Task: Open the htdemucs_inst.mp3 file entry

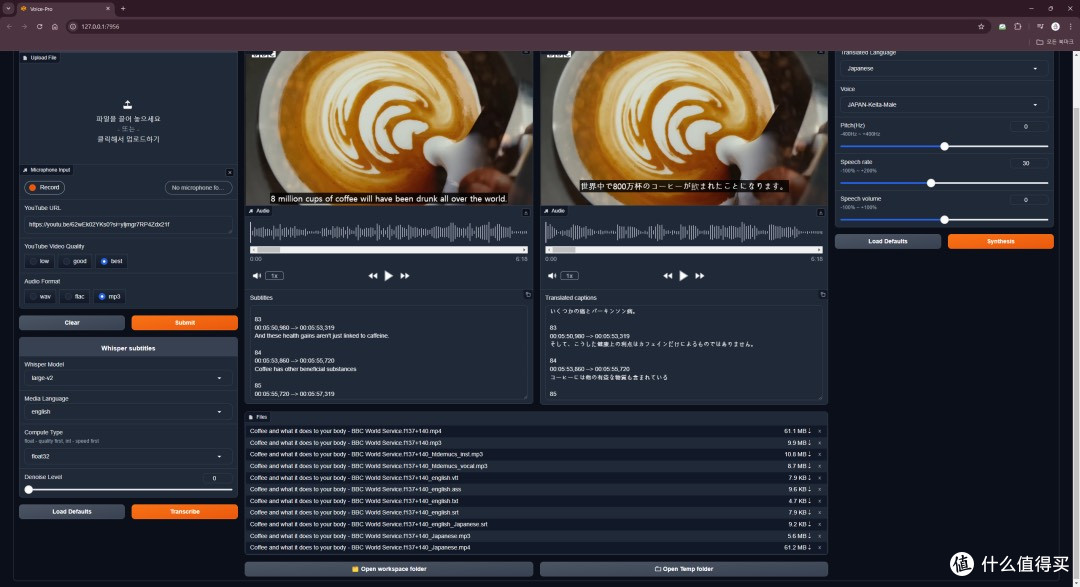Action: pos(366,455)
